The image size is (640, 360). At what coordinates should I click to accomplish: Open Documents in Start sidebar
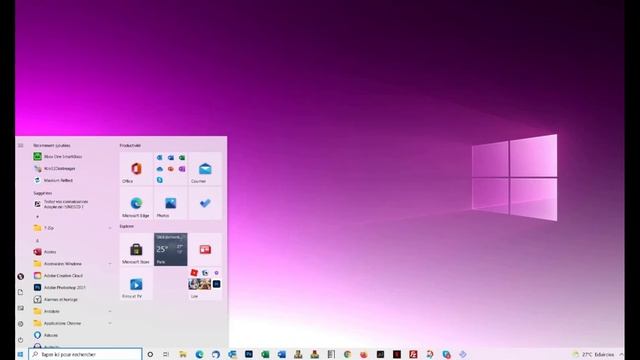21,292
